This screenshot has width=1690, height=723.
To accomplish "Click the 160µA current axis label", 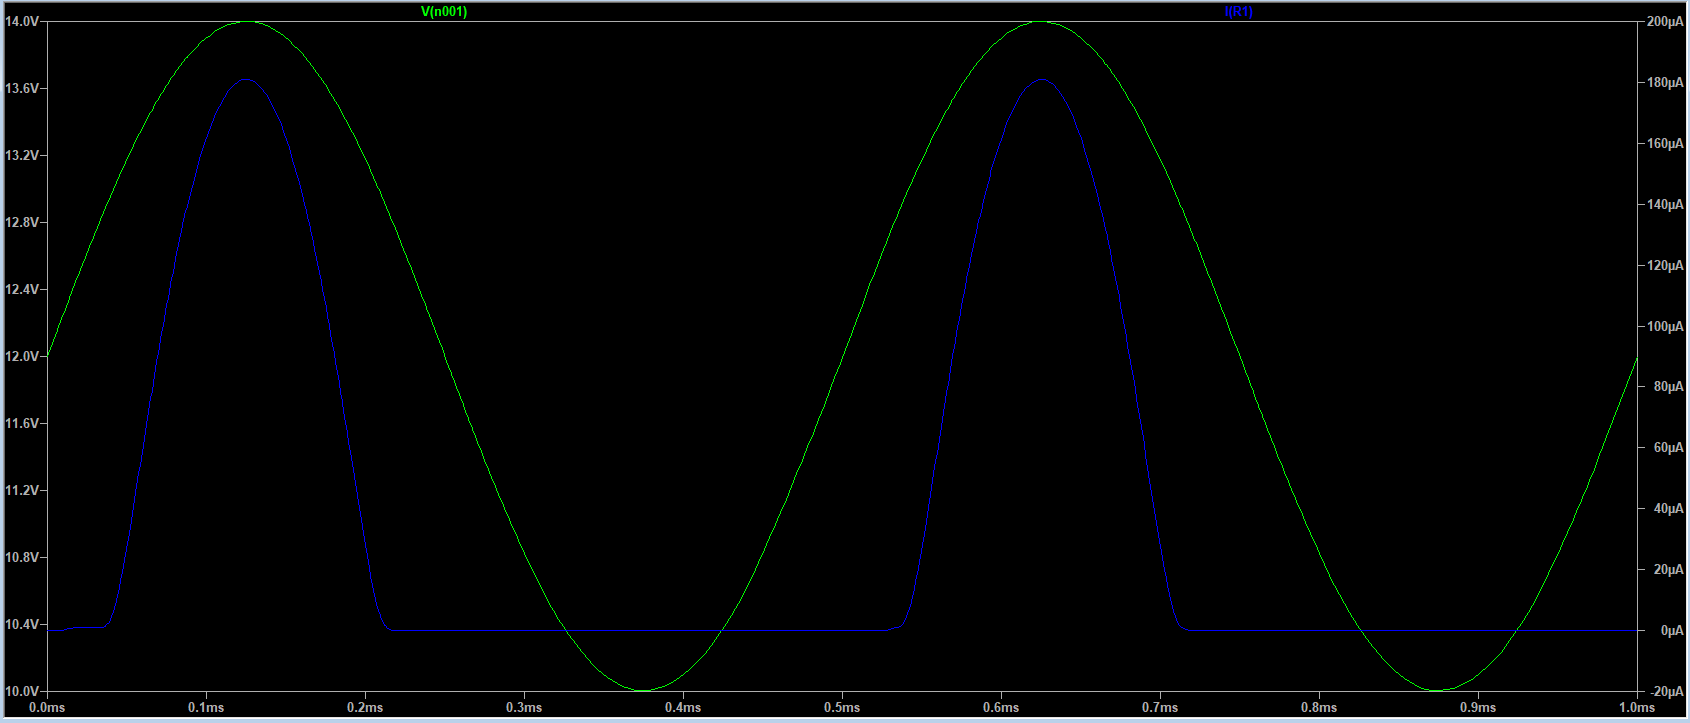I will (x=1665, y=144).
